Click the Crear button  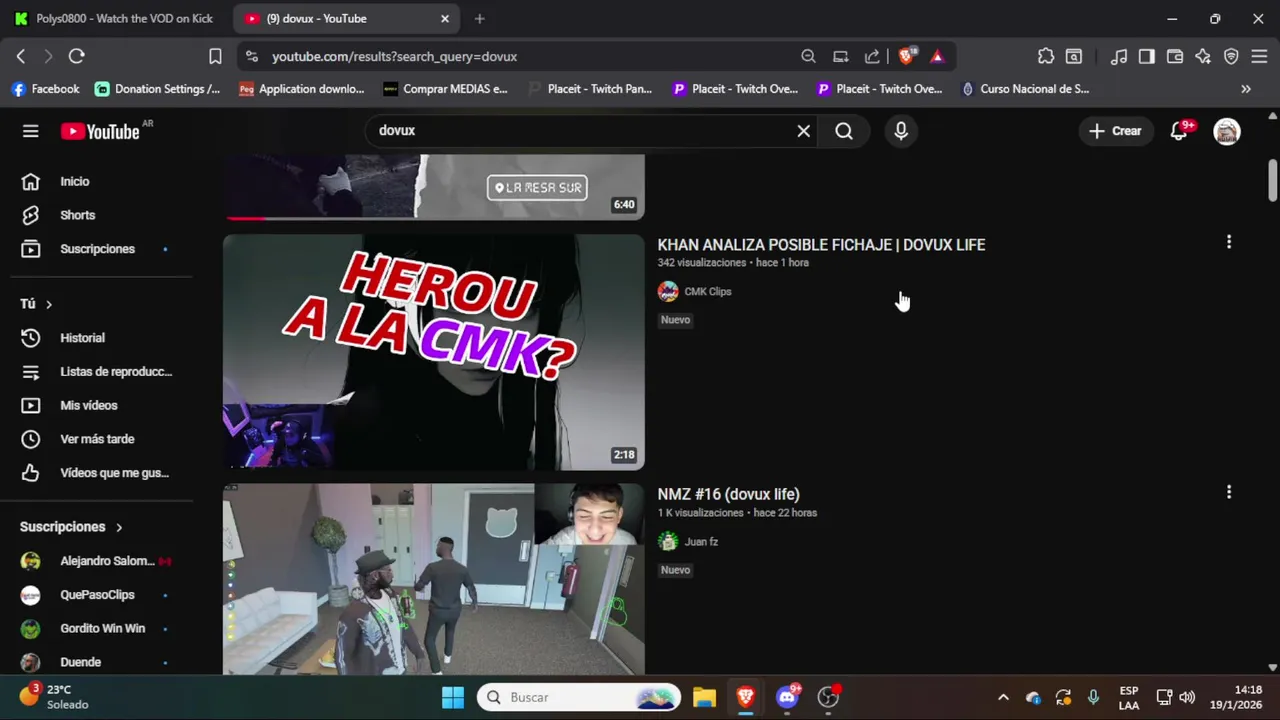tap(1115, 131)
